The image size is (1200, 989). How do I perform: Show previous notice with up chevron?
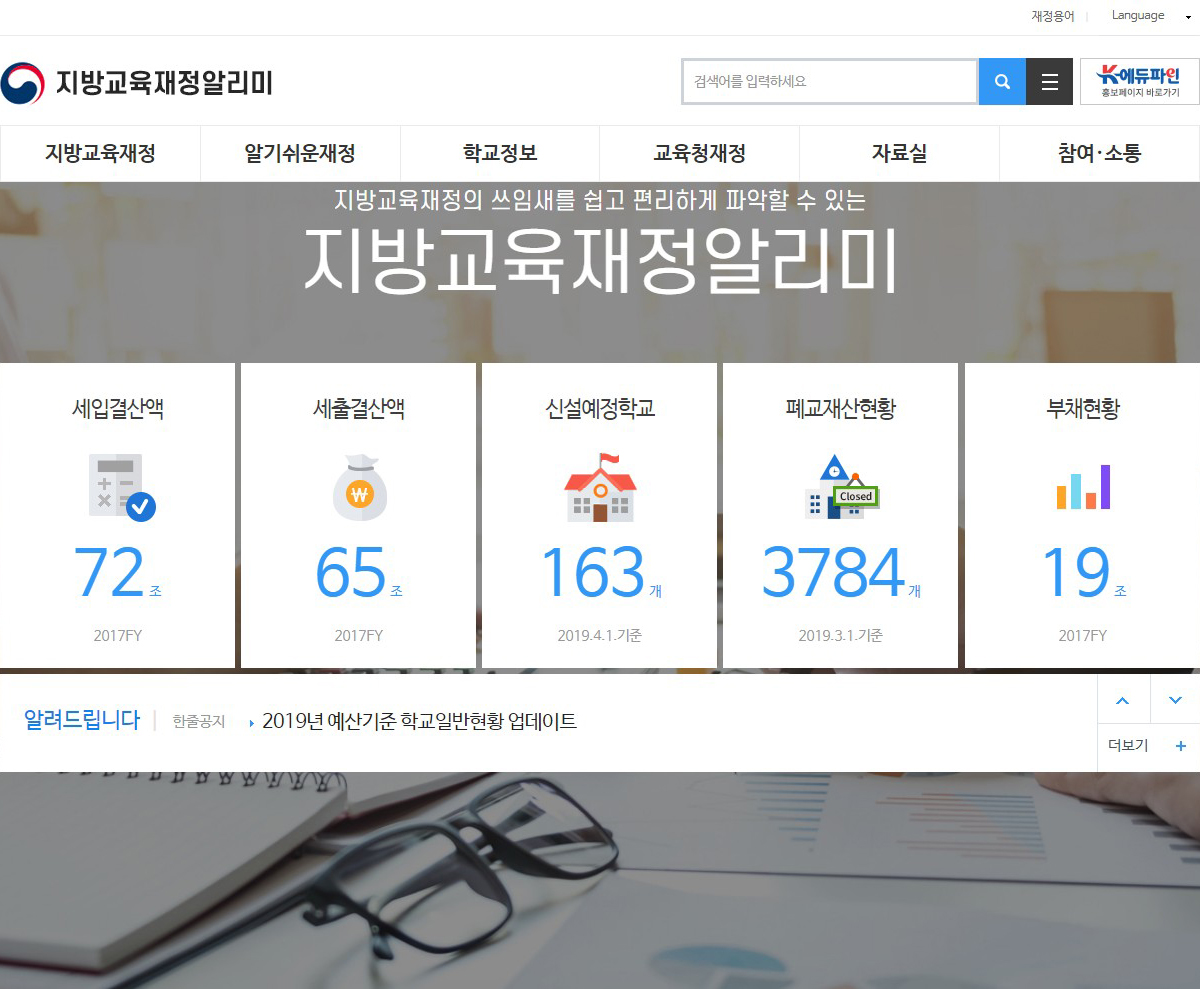pyautogui.click(x=1123, y=700)
